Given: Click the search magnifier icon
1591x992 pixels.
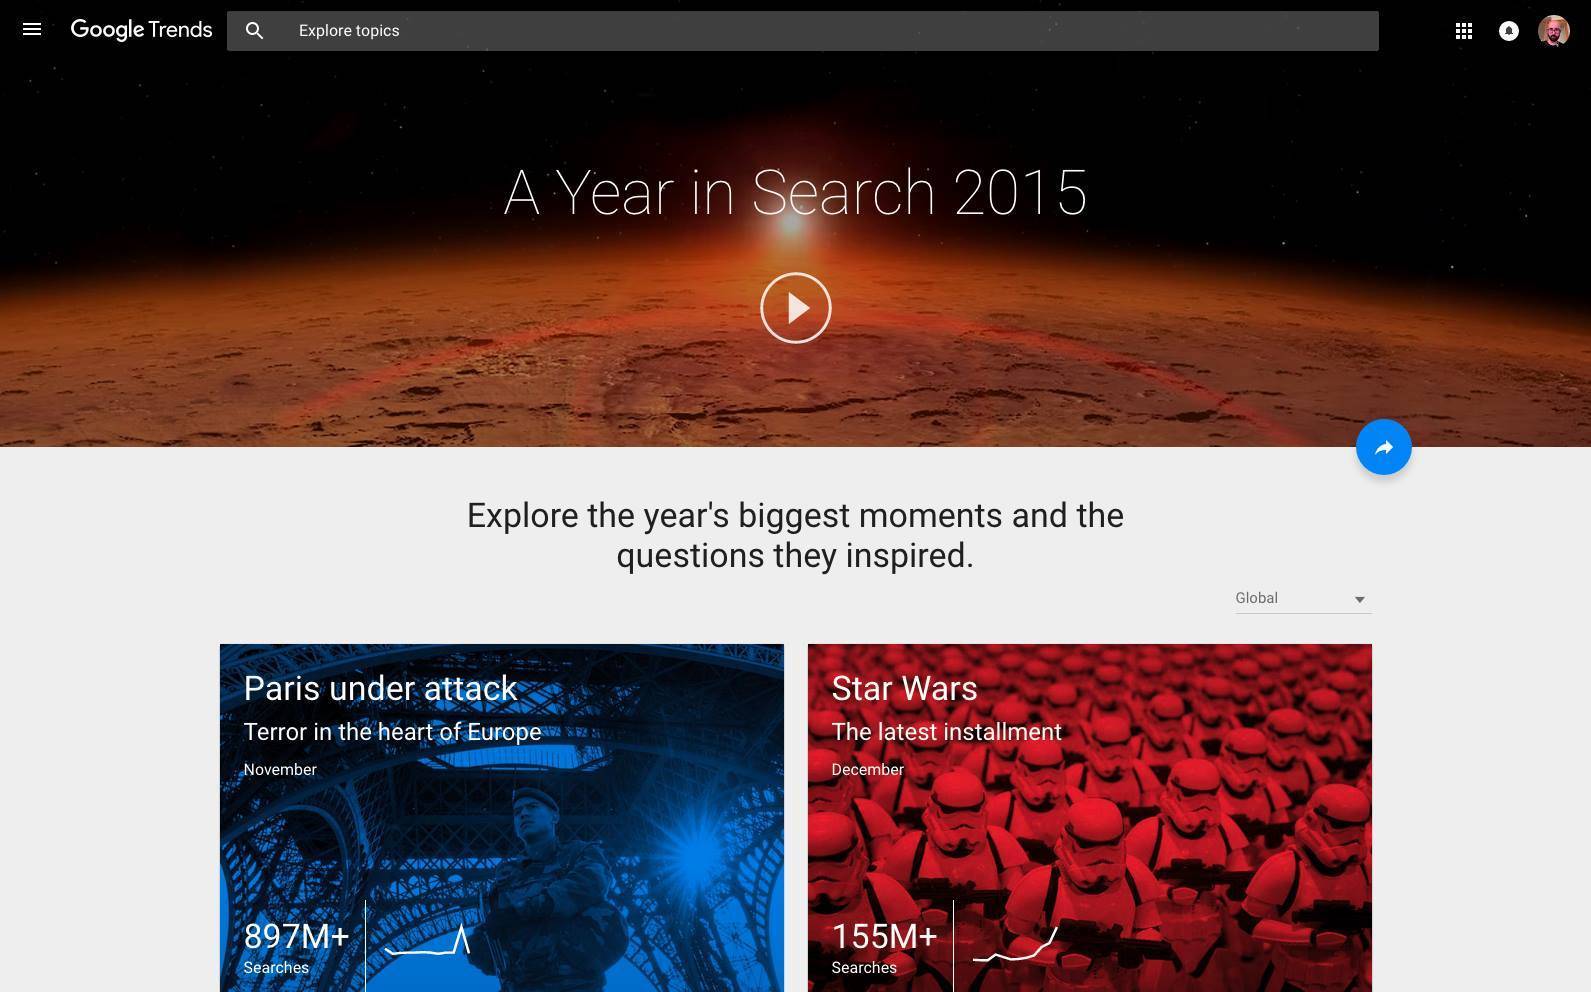Looking at the screenshot, I should click(255, 31).
